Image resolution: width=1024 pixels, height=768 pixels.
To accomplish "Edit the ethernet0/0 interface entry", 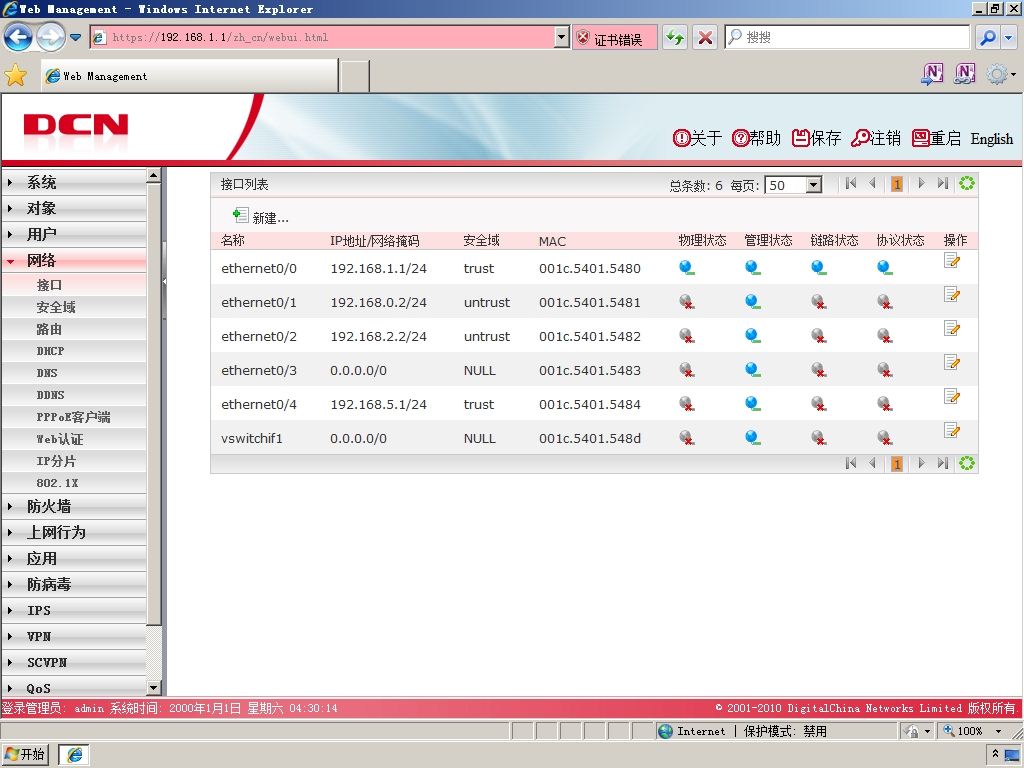I will (x=952, y=261).
